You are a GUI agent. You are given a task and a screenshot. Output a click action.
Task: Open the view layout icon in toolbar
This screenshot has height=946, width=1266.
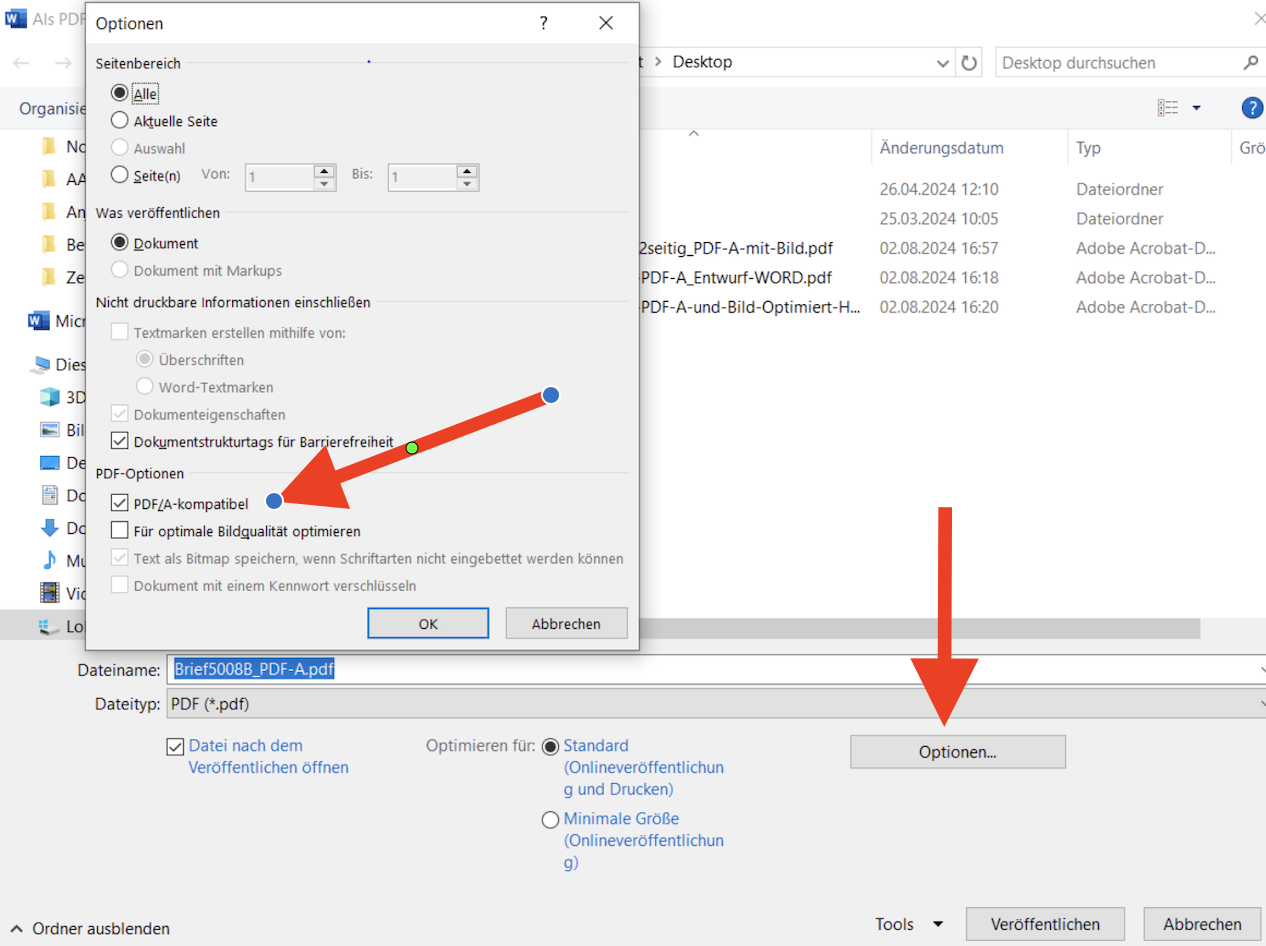click(x=1168, y=108)
